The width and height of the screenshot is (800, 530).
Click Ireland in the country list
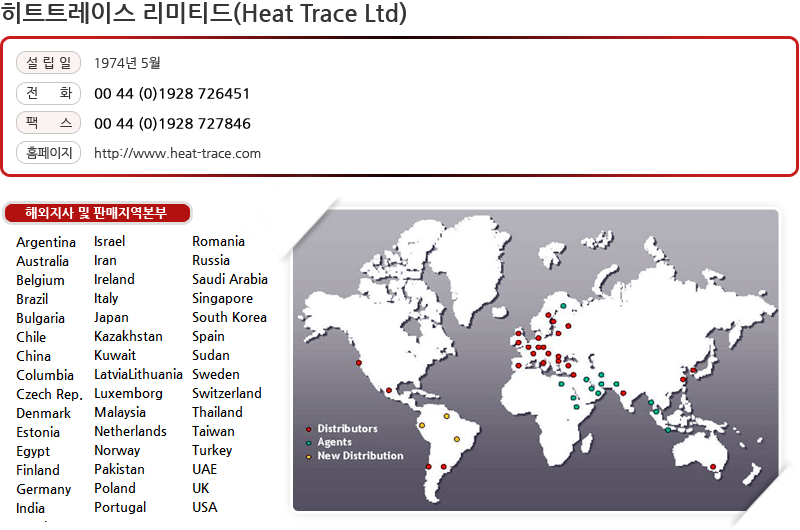[x=114, y=279]
